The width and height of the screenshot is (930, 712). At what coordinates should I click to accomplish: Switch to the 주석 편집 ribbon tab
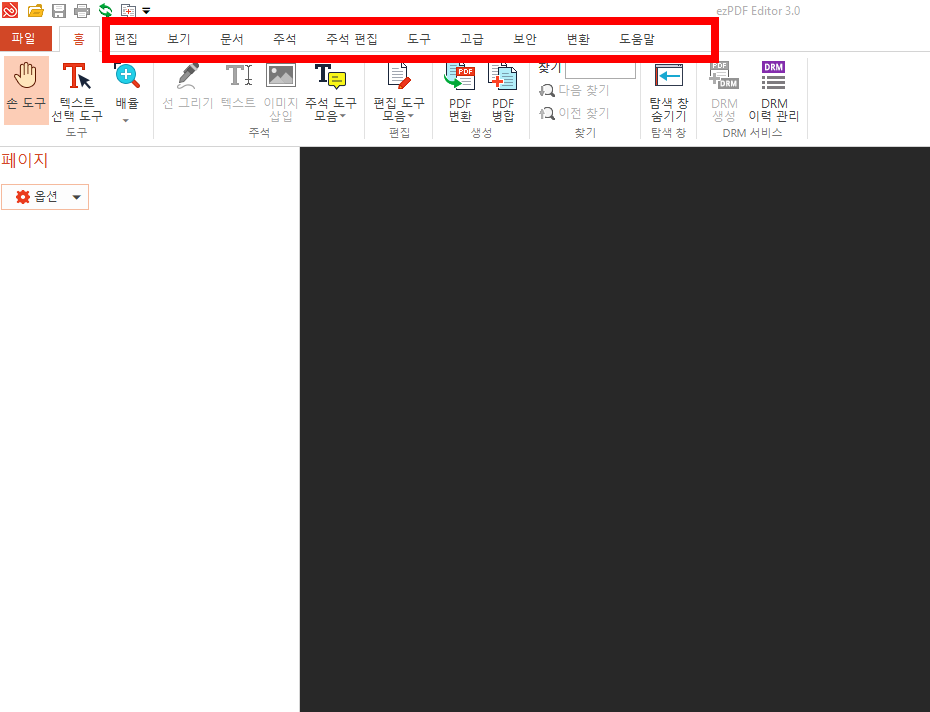352,39
